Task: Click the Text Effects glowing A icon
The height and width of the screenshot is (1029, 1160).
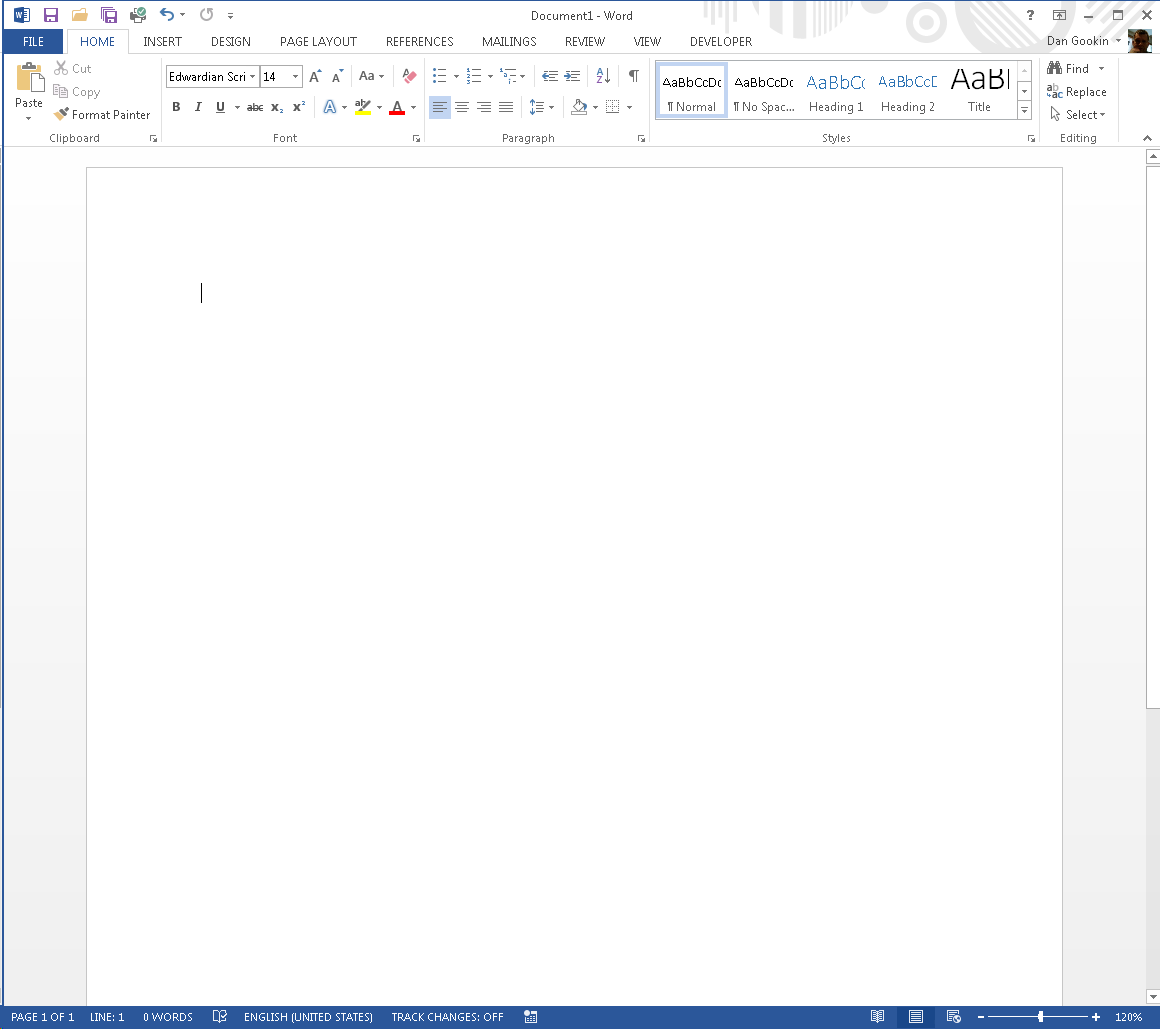Action: point(329,107)
